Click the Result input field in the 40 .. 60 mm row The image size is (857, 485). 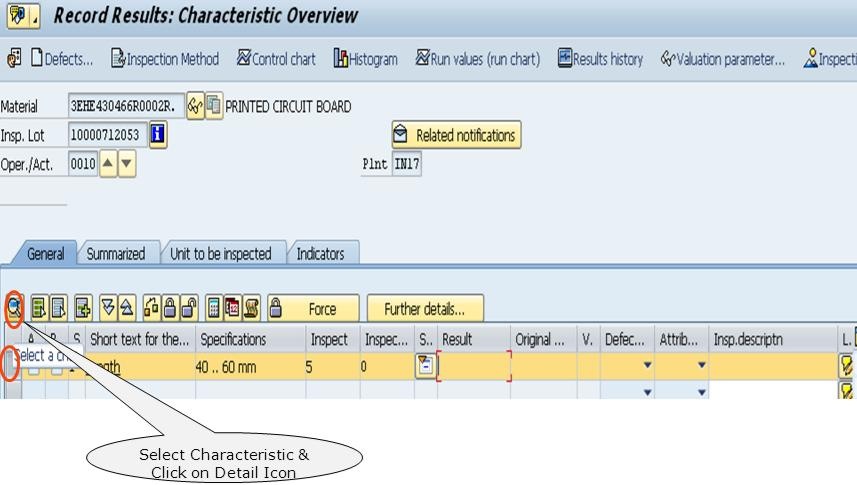(474, 366)
